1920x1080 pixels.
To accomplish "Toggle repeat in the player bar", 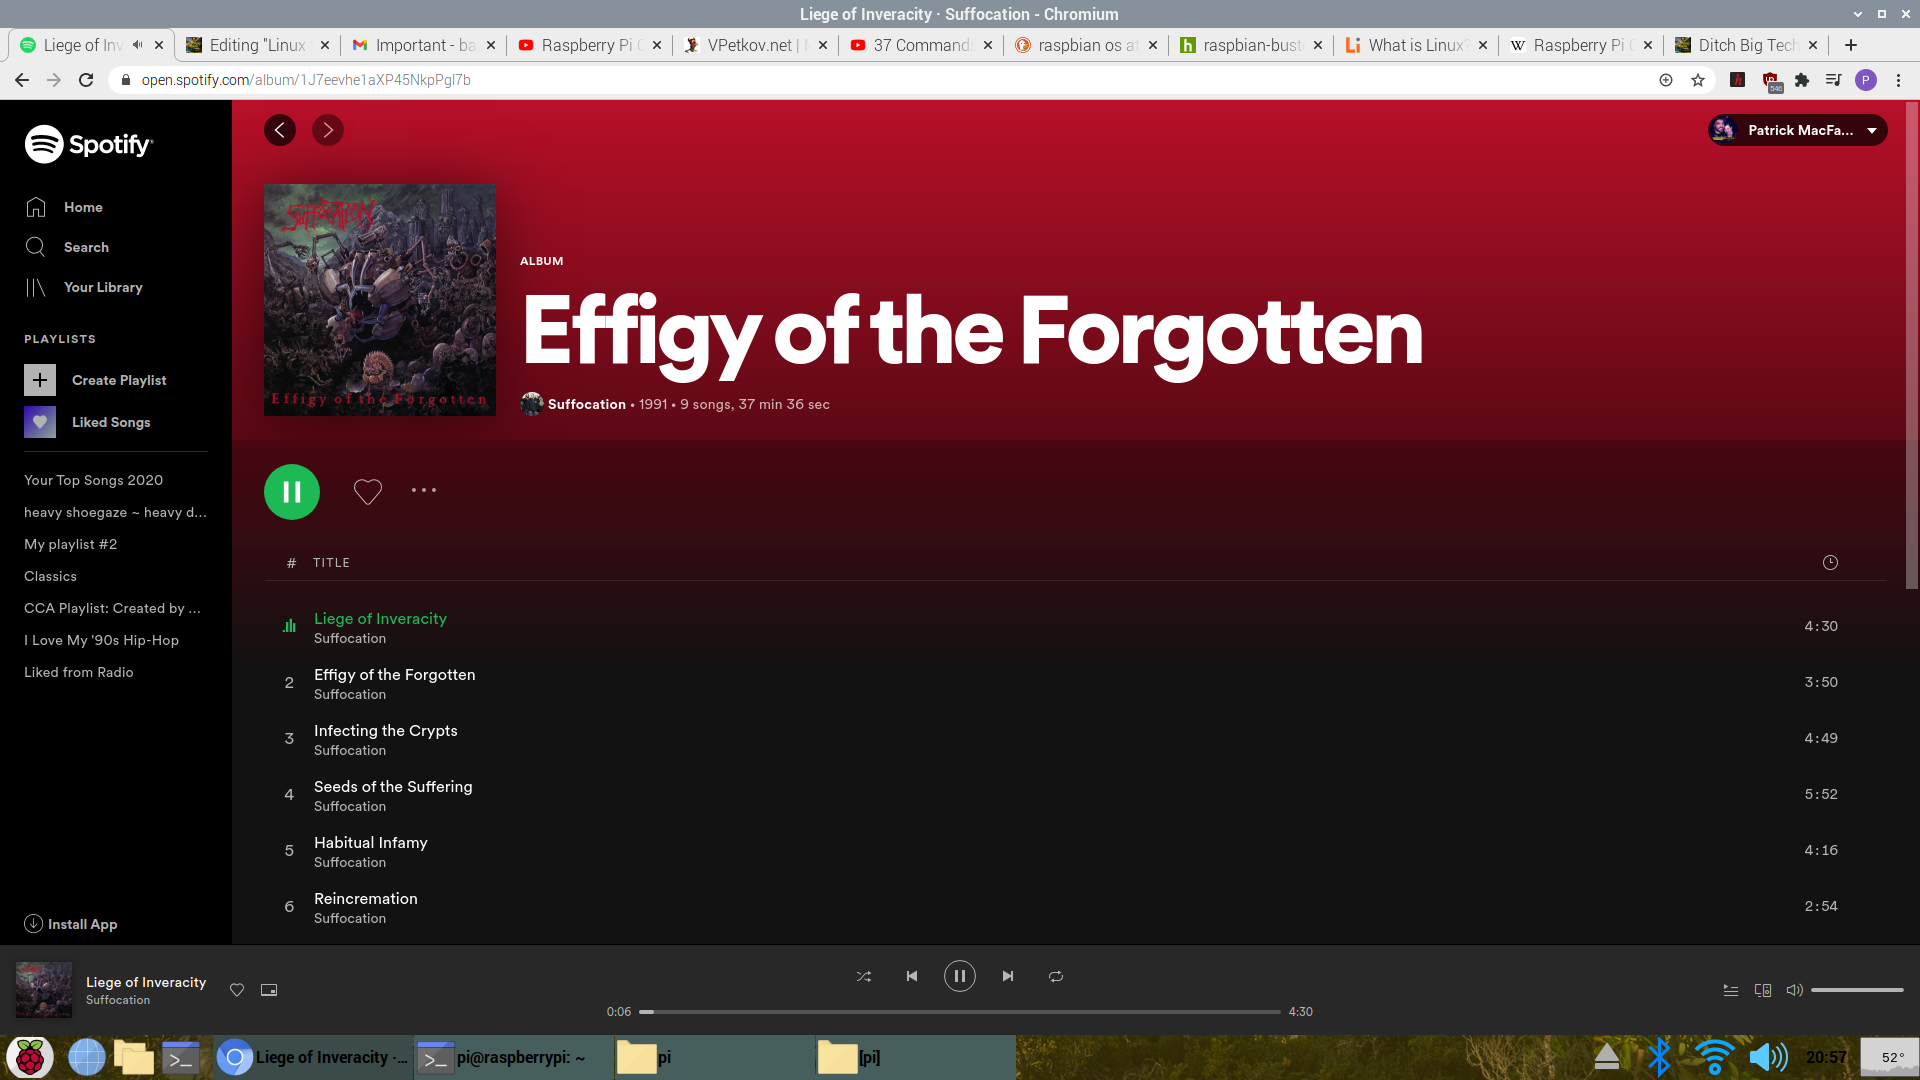I will (x=1056, y=976).
